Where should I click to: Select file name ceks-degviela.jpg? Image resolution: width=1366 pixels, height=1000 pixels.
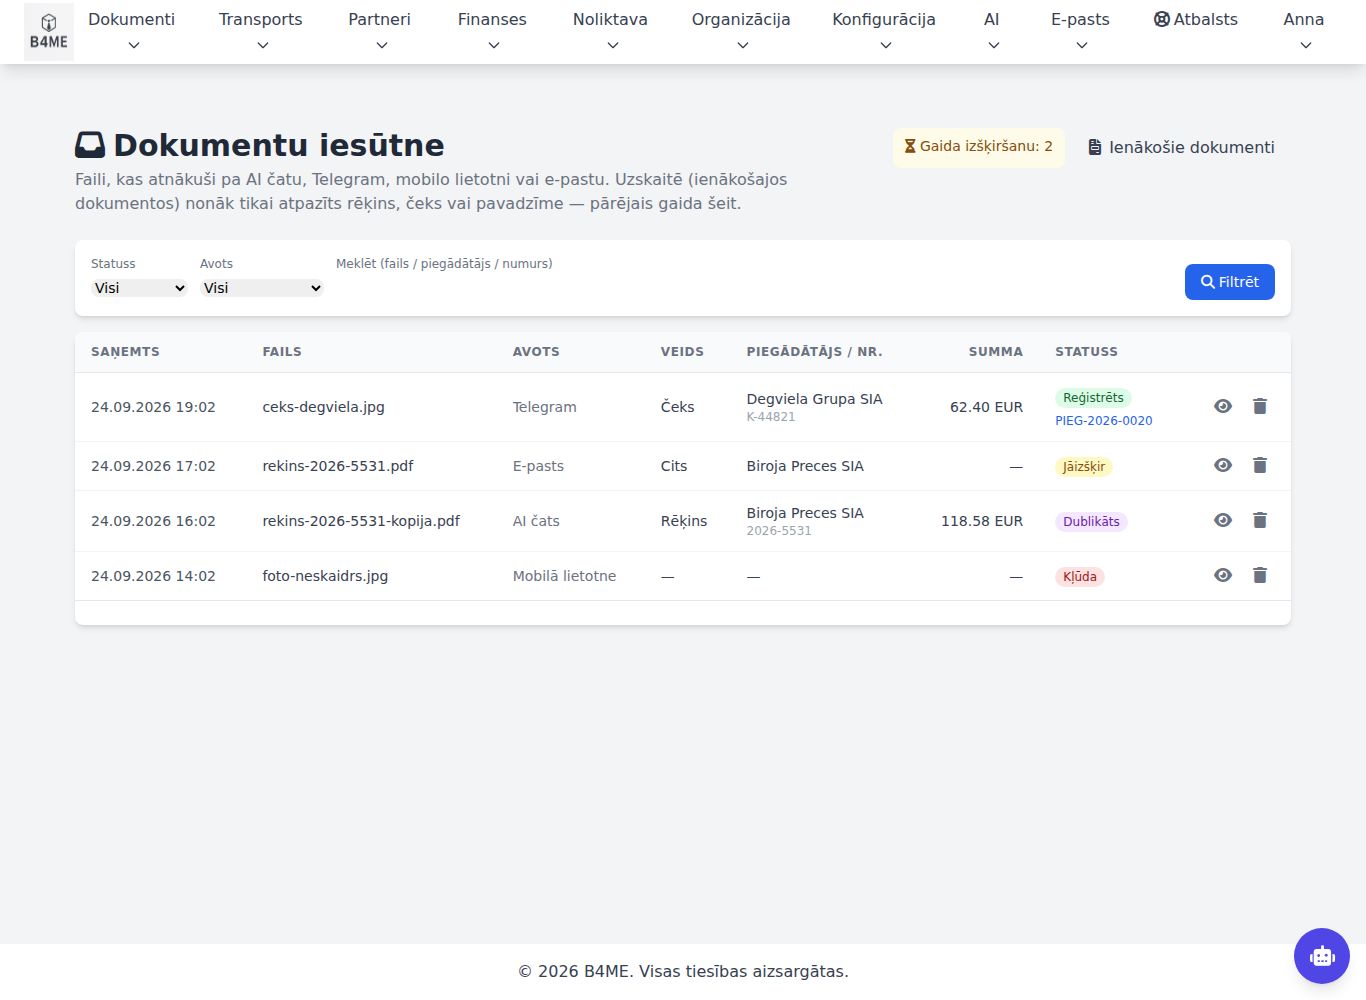coord(323,407)
